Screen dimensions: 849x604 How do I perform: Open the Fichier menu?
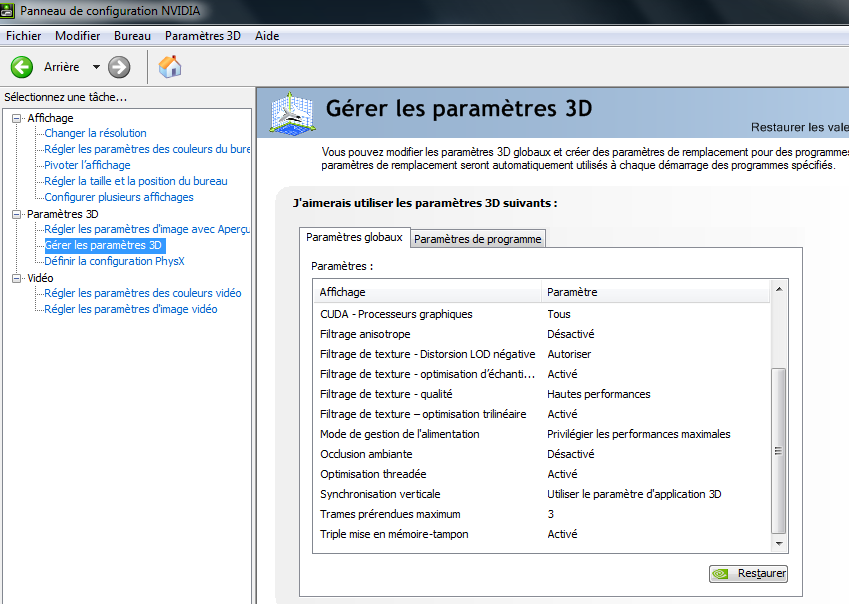(x=23, y=36)
